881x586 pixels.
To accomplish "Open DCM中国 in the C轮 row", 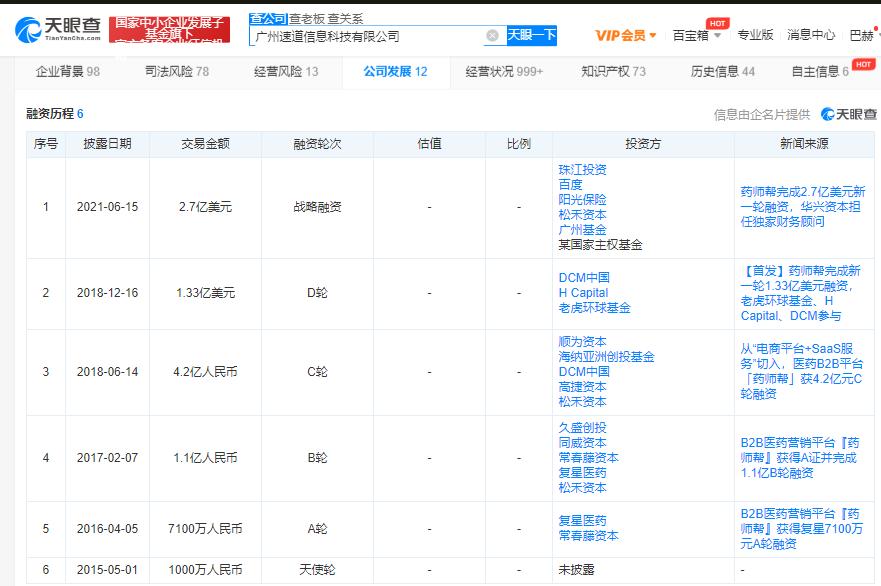I will point(584,372).
